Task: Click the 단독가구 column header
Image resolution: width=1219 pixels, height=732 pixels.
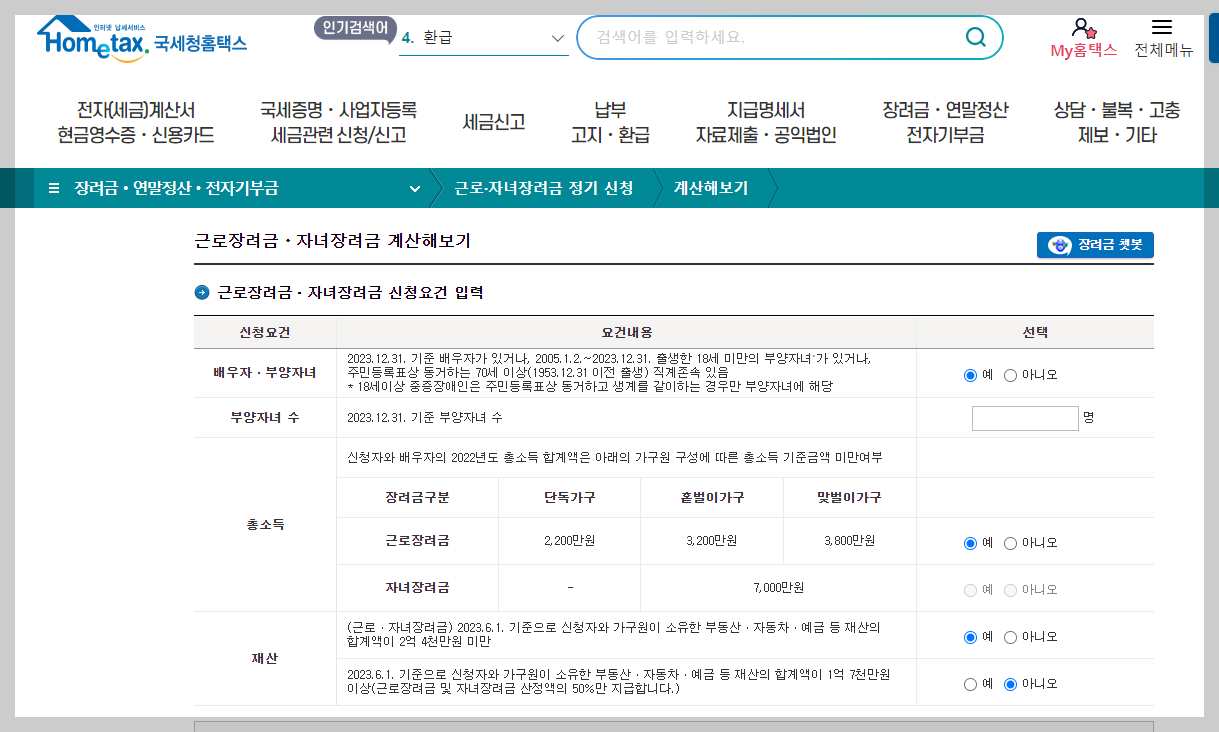Action: pyautogui.click(x=569, y=497)
